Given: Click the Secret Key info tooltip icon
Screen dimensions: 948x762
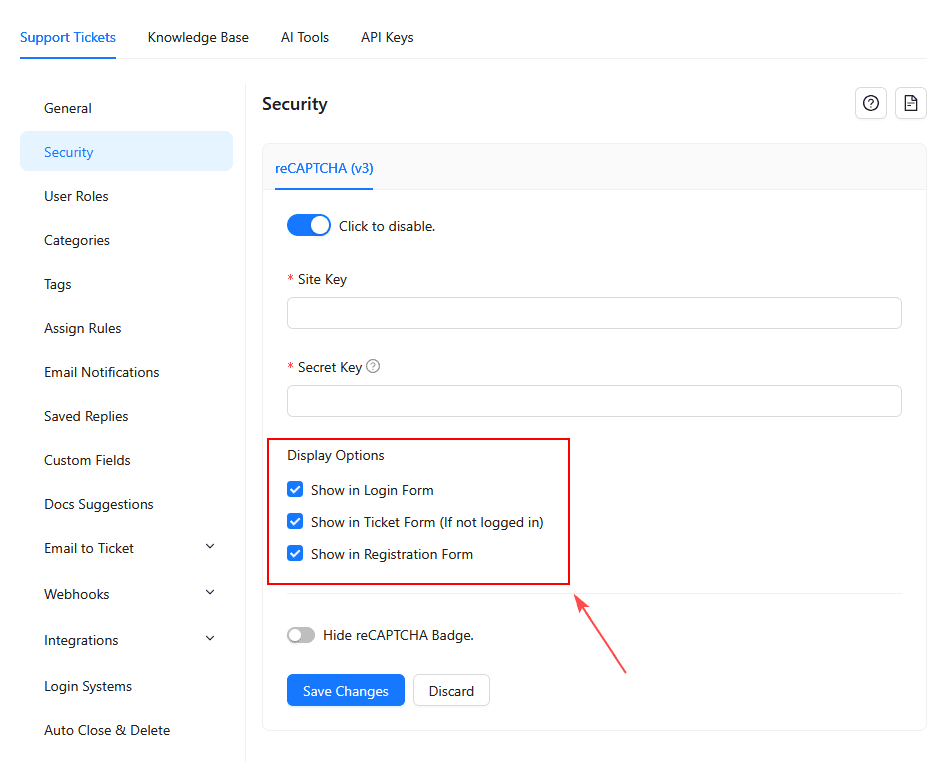Looking at the screenshot, I should click(x=373, y=367).
